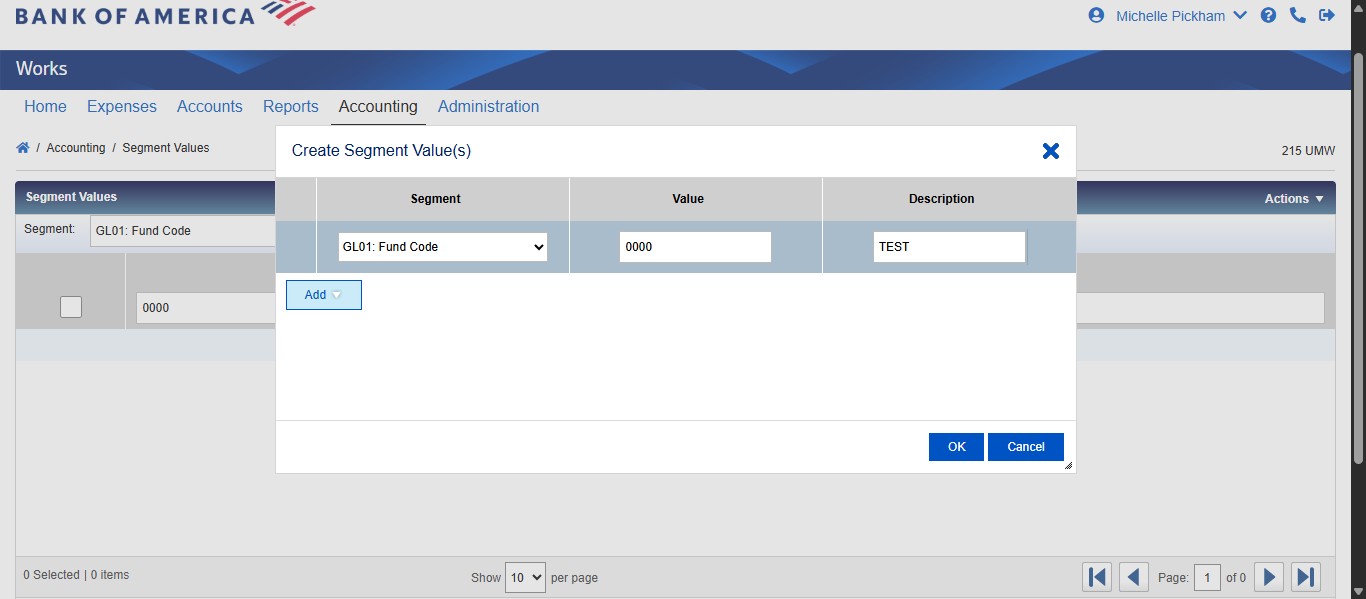Open the Segment dropdown showing GL01: Fund Code
Image resolution: width=1366 pixels, height=599 pixels.
443,246
